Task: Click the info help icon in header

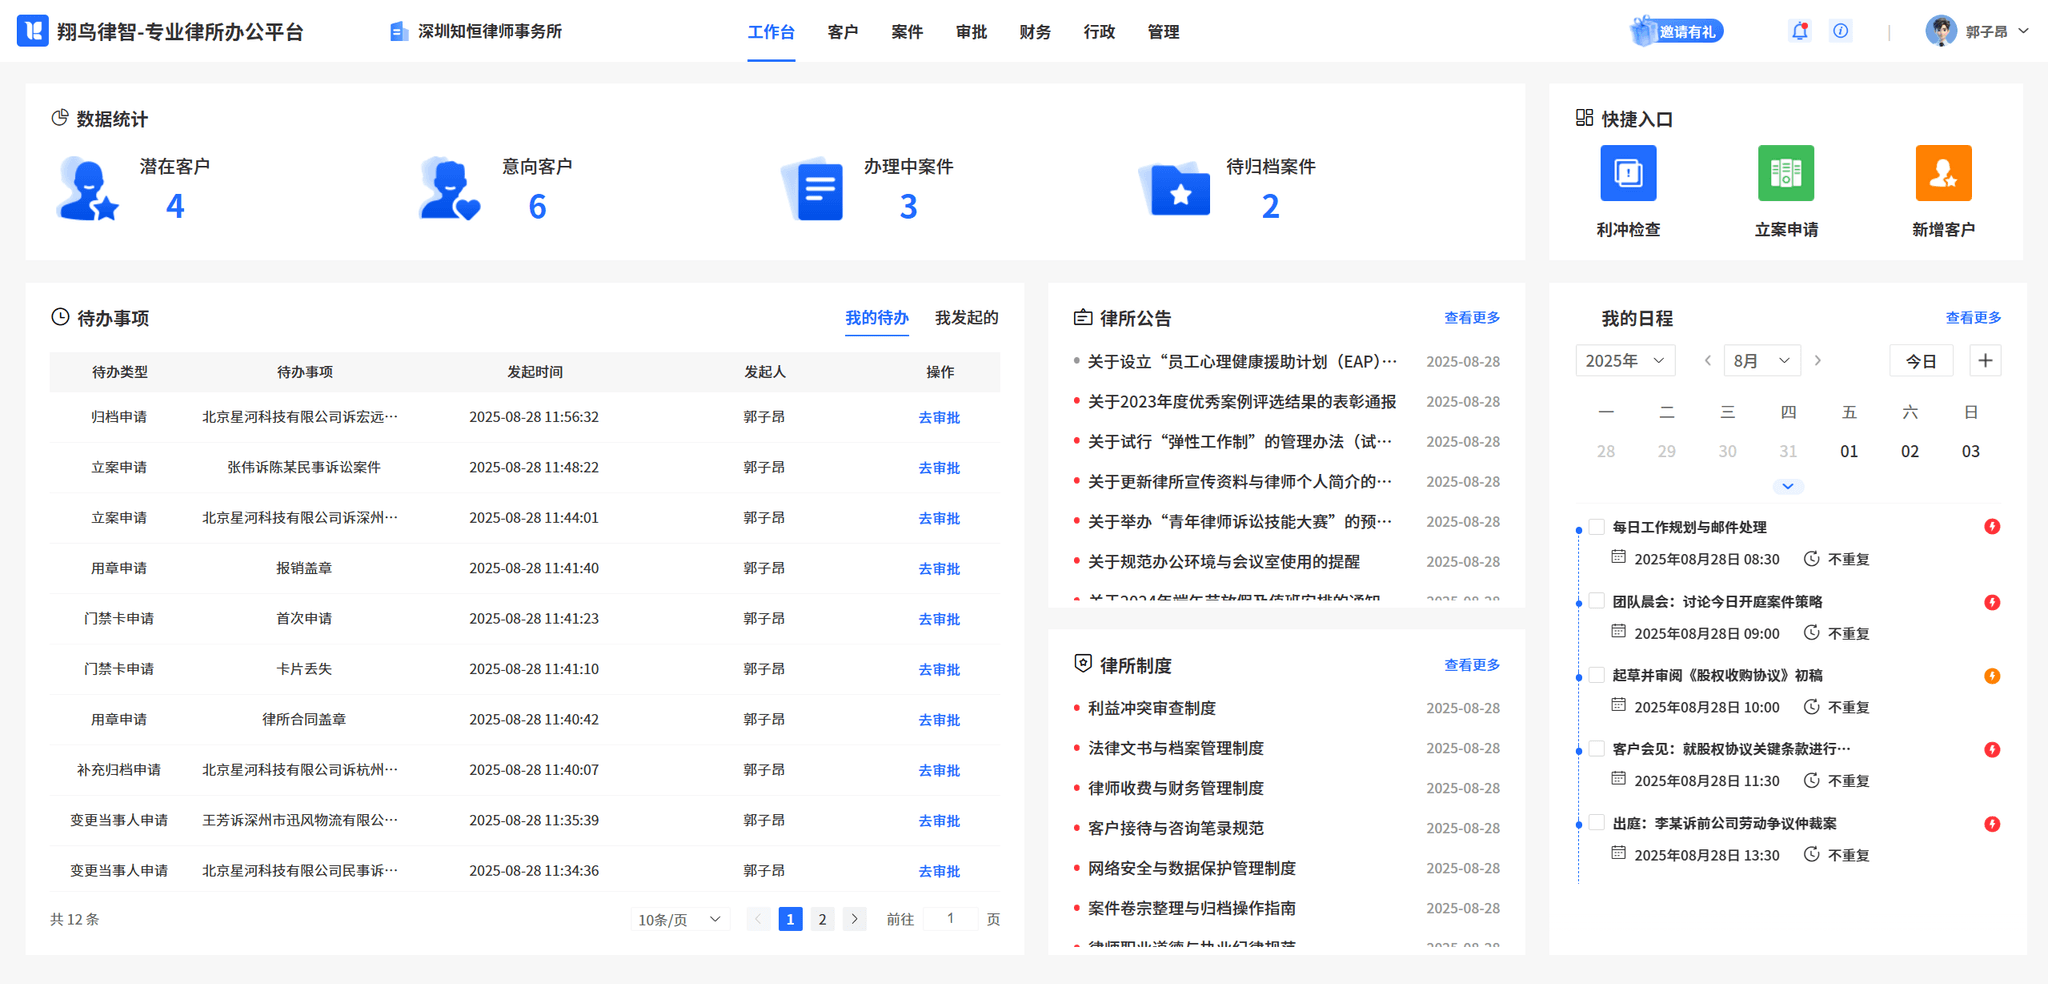Action: (x=1840, y=31)
